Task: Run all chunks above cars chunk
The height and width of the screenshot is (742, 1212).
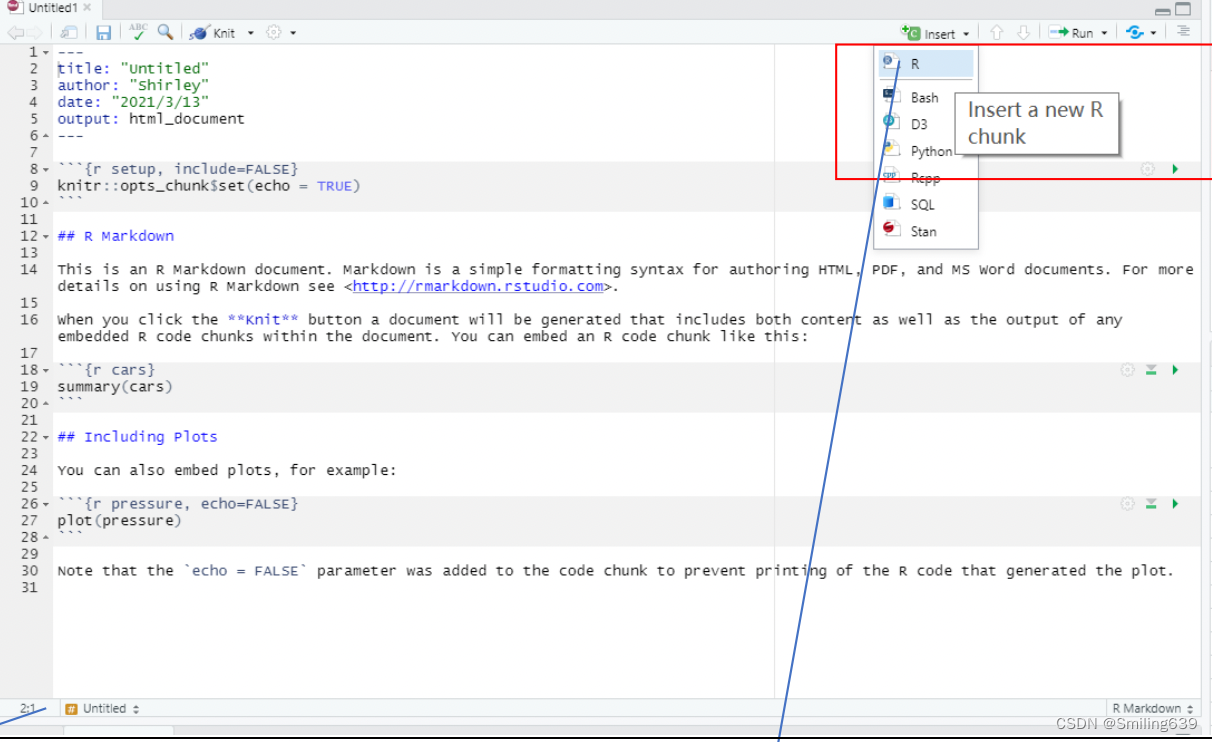Action: pyautogui.click(x=1151, y=370)
